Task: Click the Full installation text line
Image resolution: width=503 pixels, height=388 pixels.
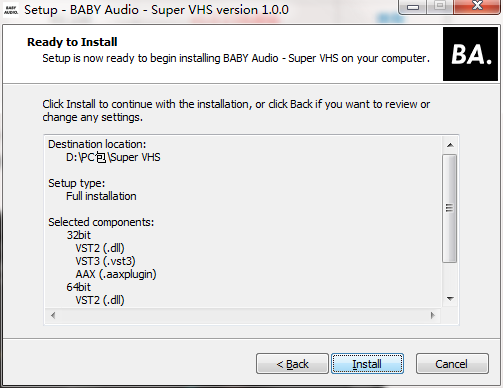Action: point(101,196)
